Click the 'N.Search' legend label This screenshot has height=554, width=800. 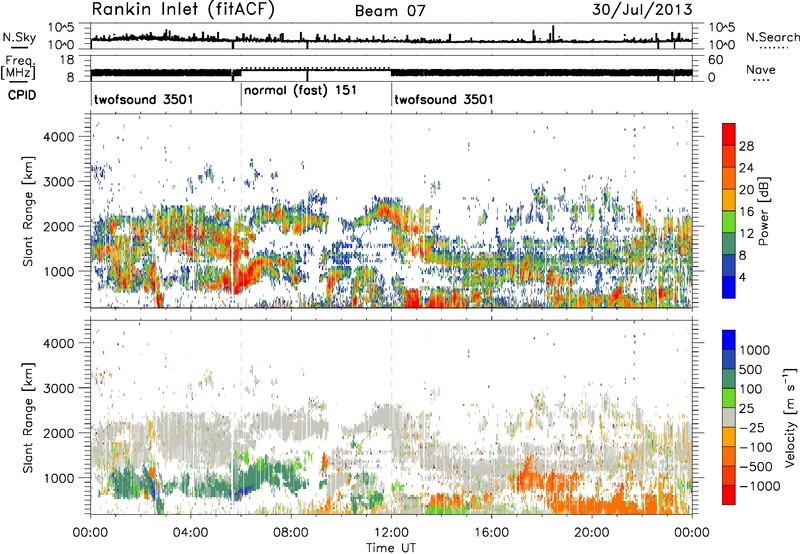[x=773, y=37]
